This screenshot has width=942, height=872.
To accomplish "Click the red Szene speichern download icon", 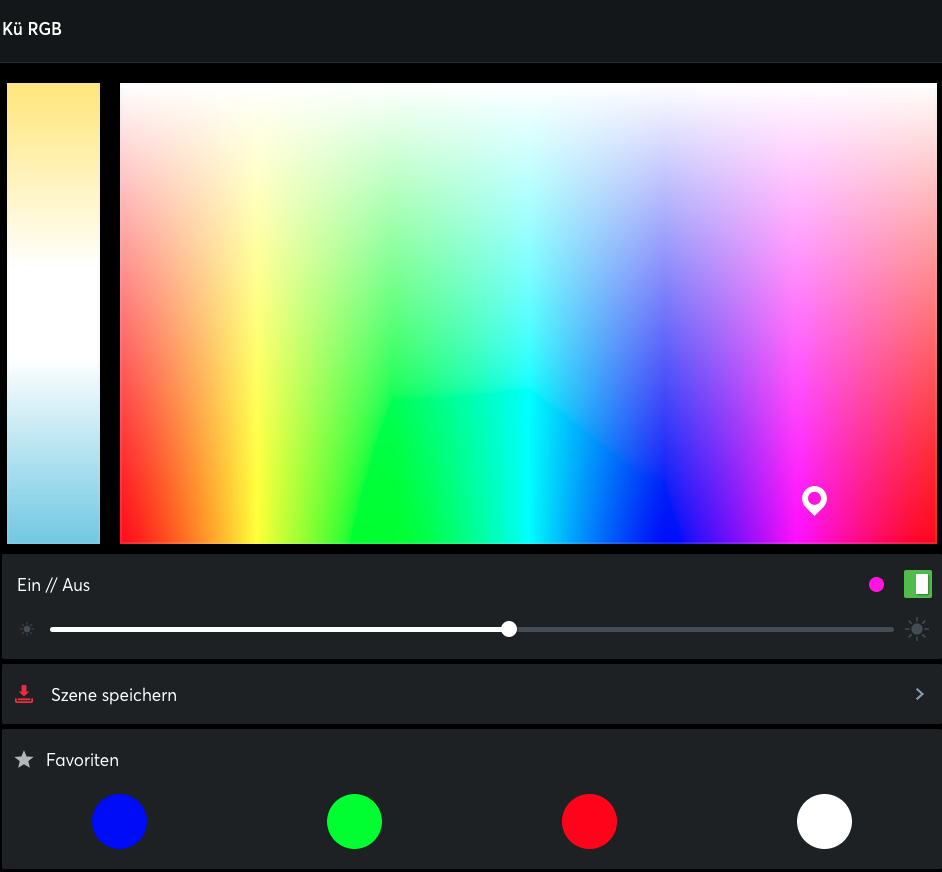I will coord(24,694).
